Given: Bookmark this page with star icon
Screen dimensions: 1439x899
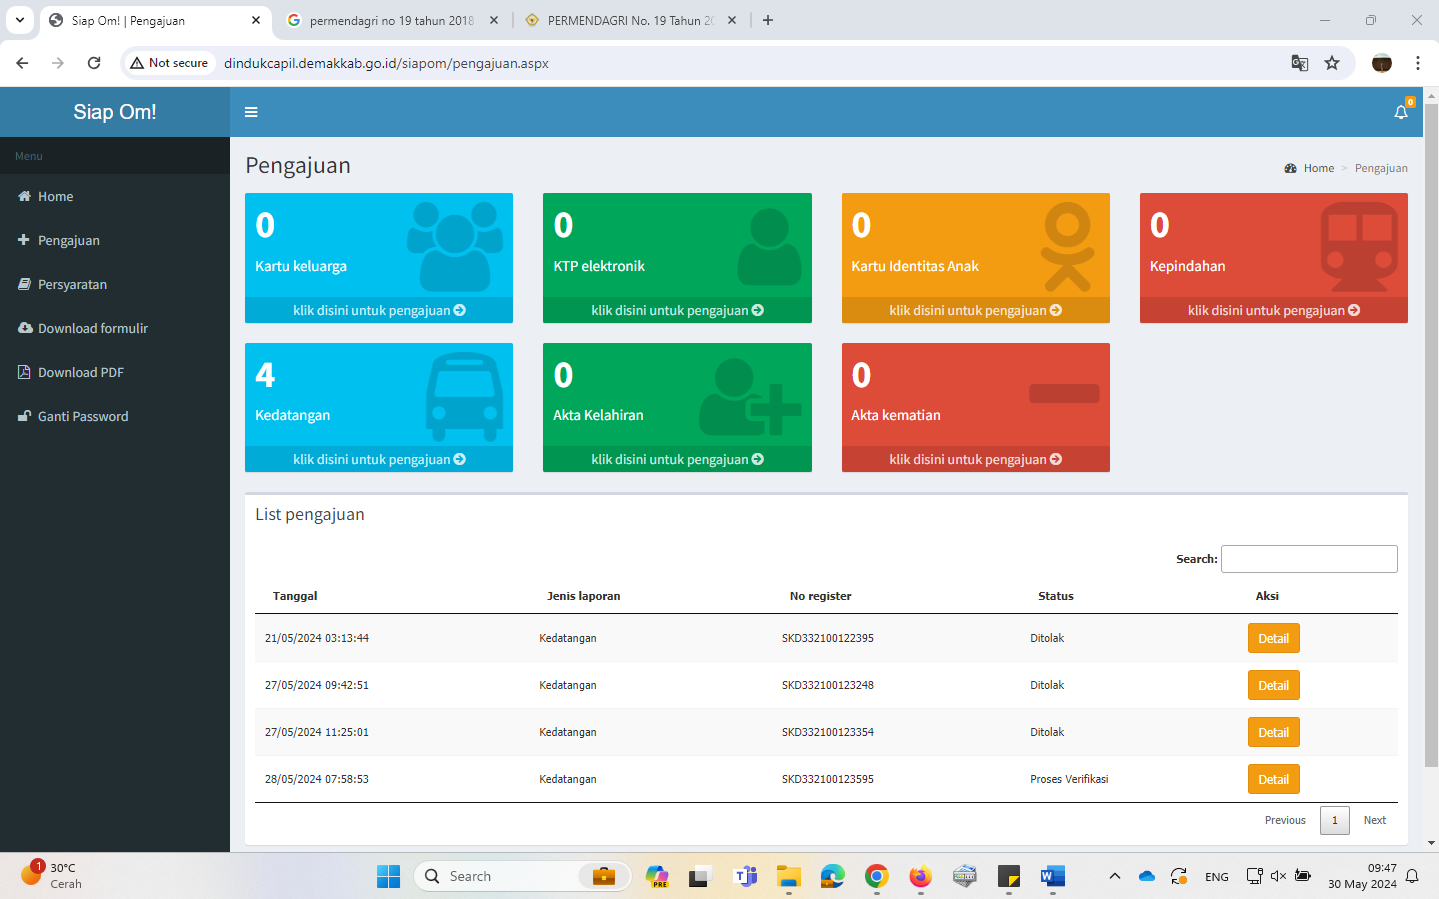Looking at the screenshot, I should pyautogui.click(x=1332, y=63).
